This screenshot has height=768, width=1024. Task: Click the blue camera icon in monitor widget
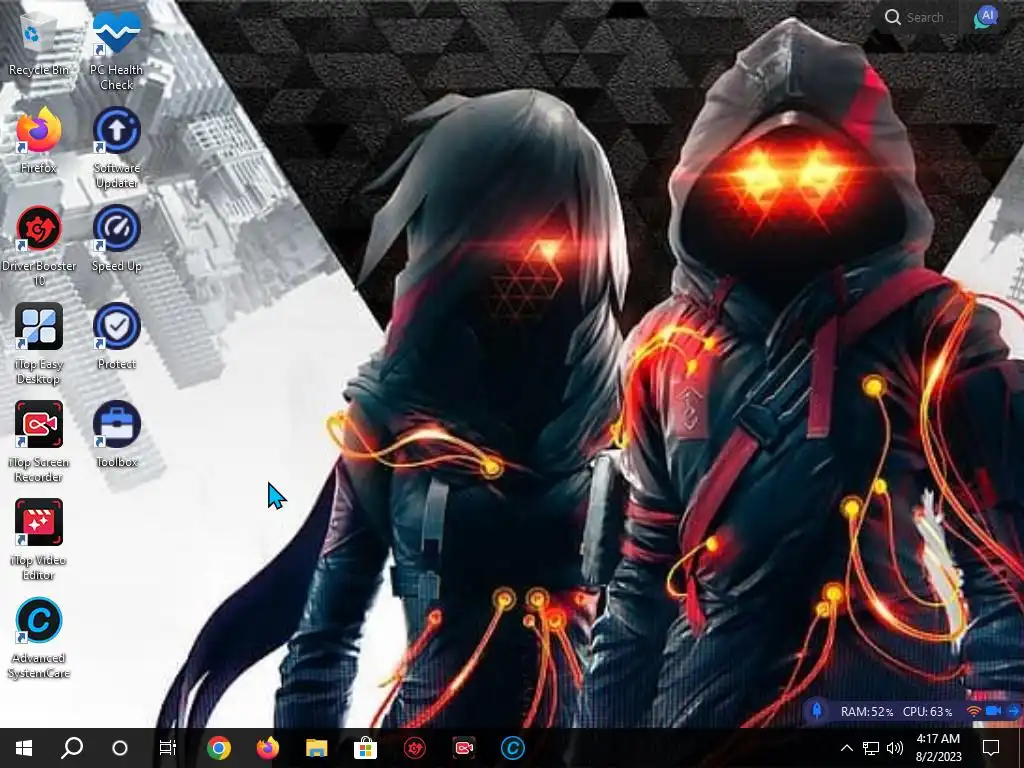(x=993, y=711)
